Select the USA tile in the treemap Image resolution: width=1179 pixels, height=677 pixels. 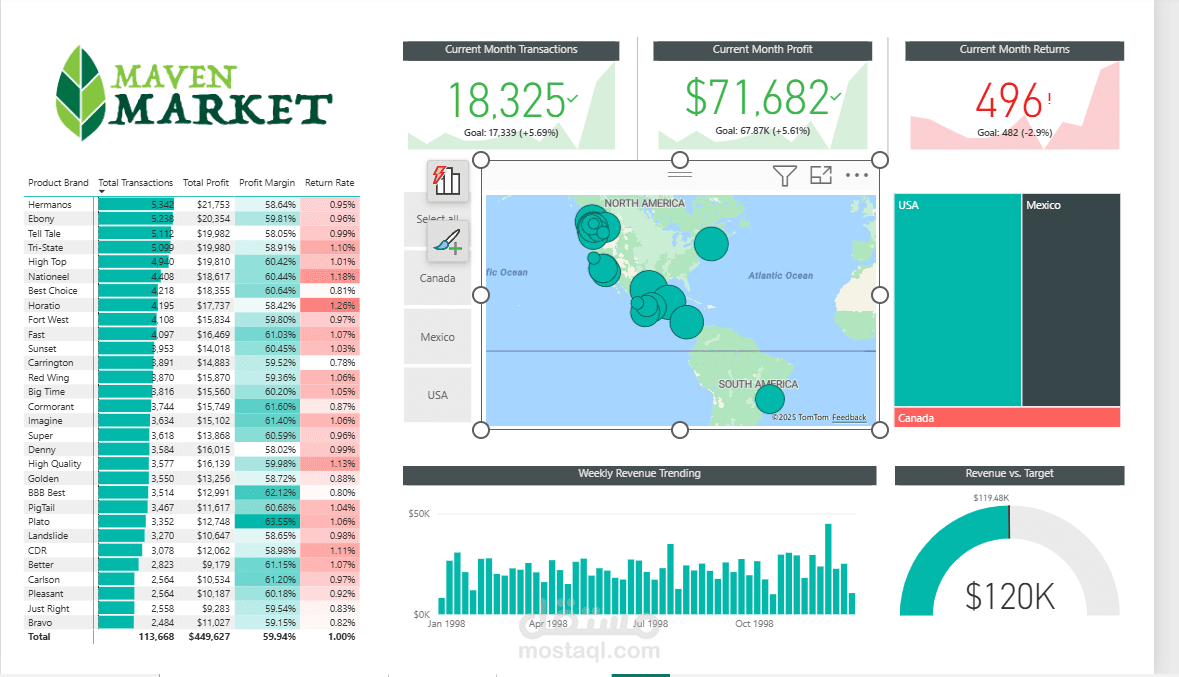(x=957, y=300)
